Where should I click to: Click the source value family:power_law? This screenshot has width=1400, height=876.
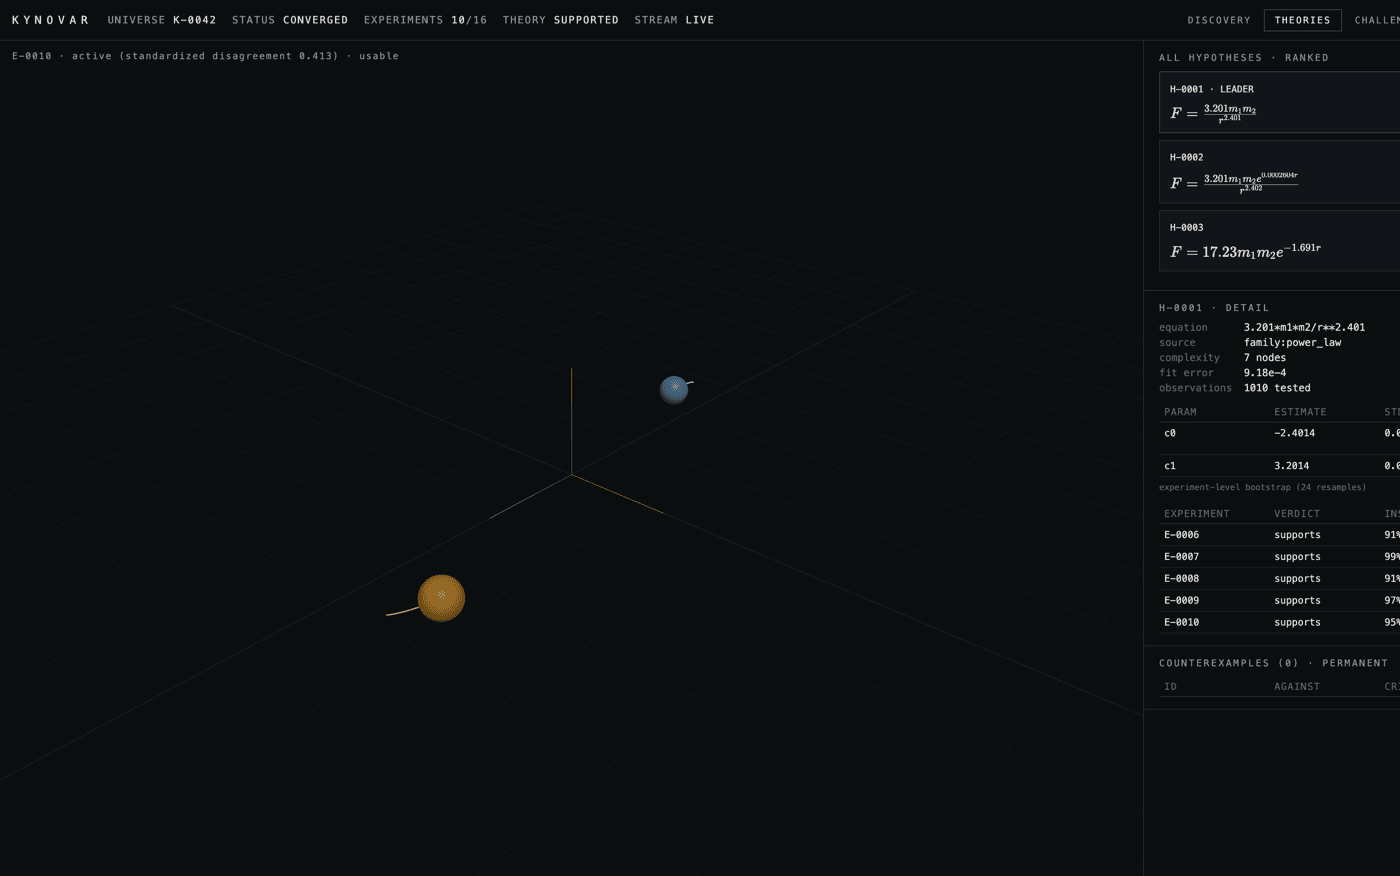pos(1292,342)
